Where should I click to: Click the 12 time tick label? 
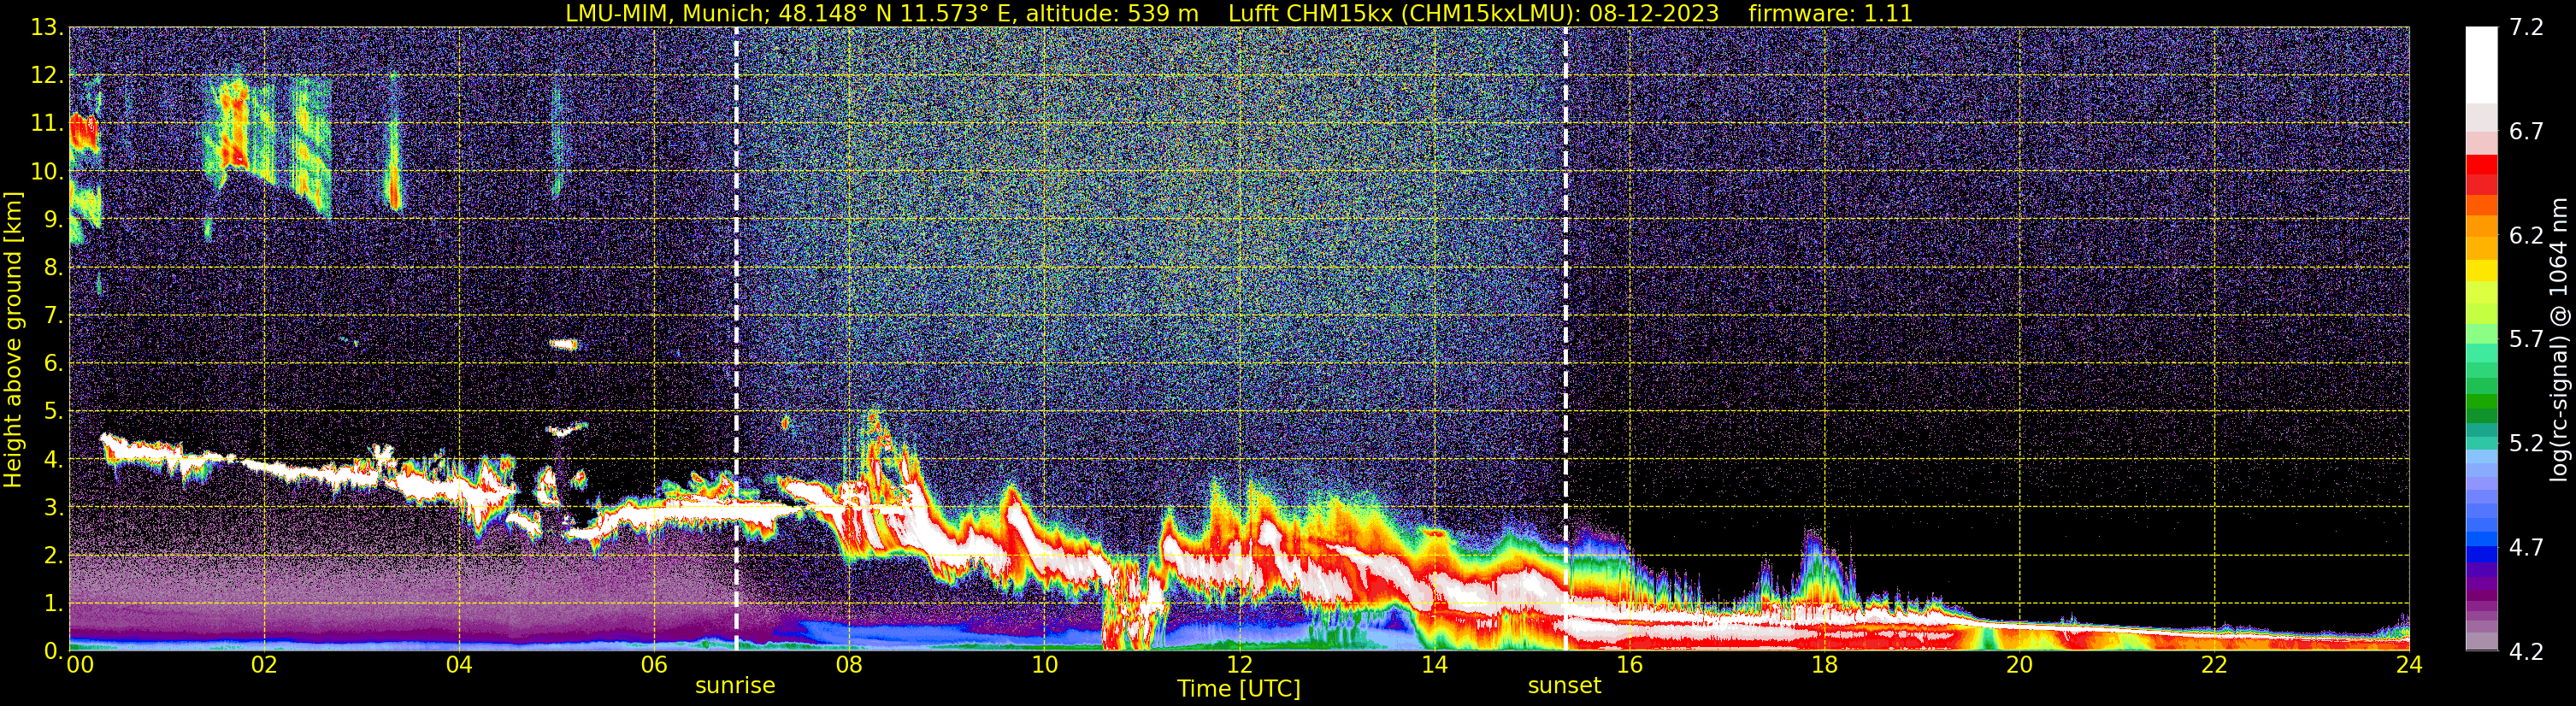[1239, 665]
